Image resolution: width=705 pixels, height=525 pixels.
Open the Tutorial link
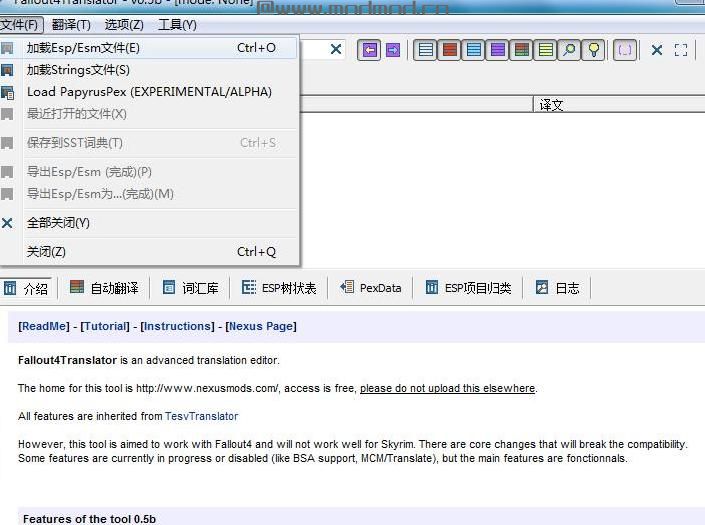click(x=105, y=326)
